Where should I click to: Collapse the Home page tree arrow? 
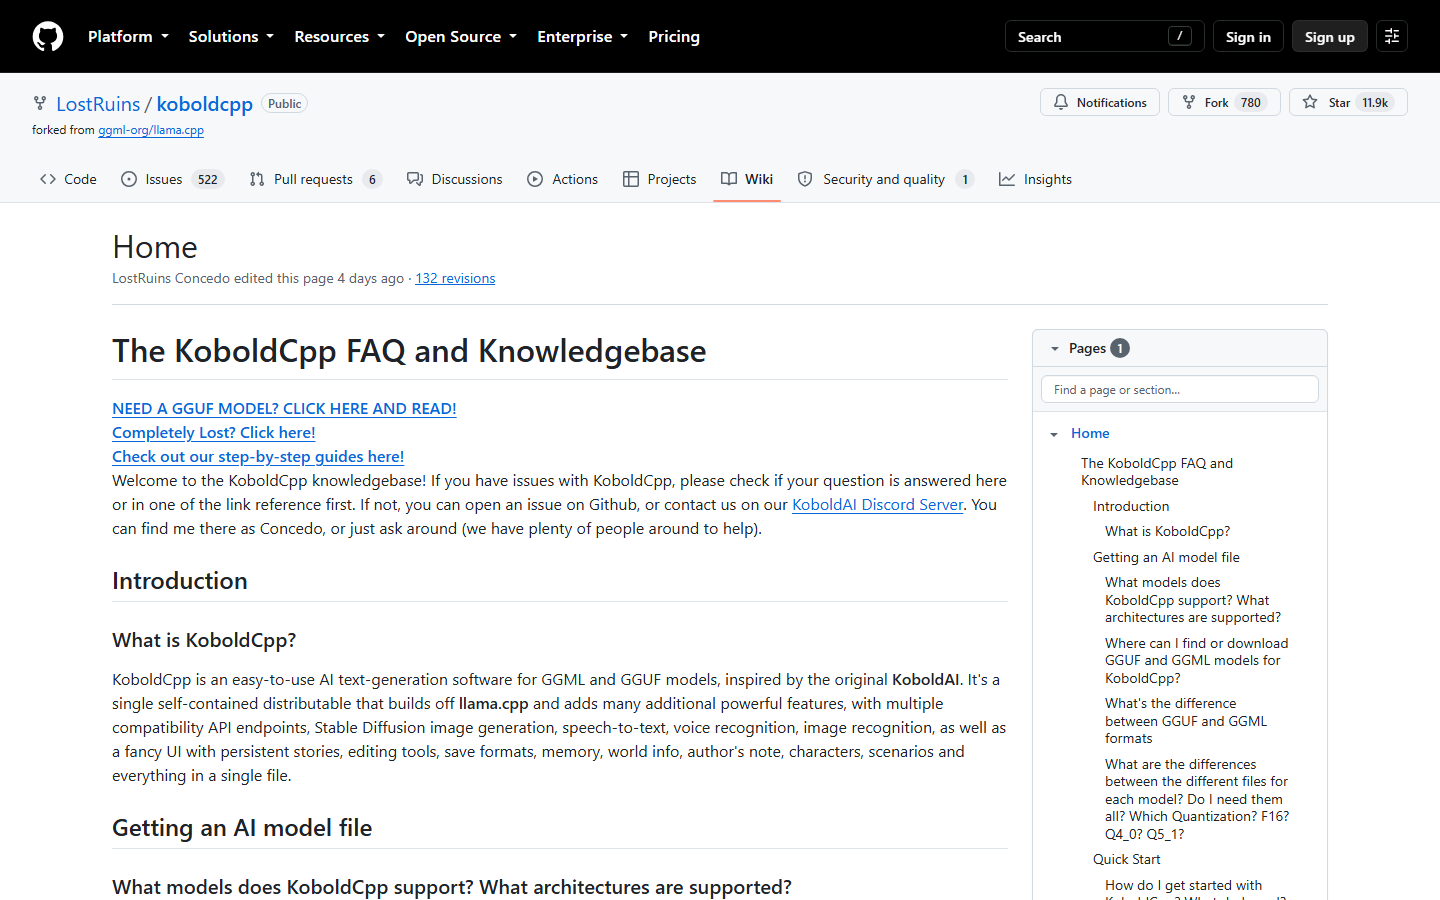coord(1054,434)
